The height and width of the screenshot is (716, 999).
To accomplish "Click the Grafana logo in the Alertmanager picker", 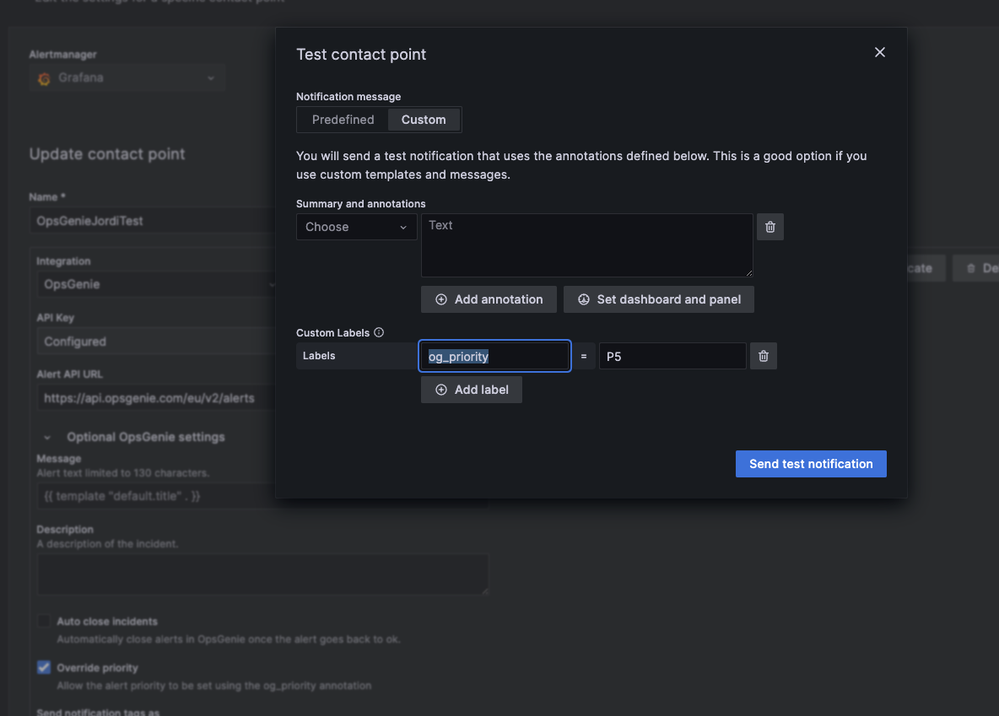I will (43, 77).
